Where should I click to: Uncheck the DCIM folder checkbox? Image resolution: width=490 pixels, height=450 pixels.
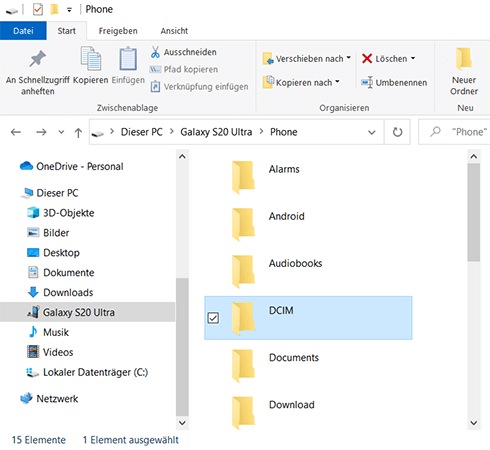213,318
